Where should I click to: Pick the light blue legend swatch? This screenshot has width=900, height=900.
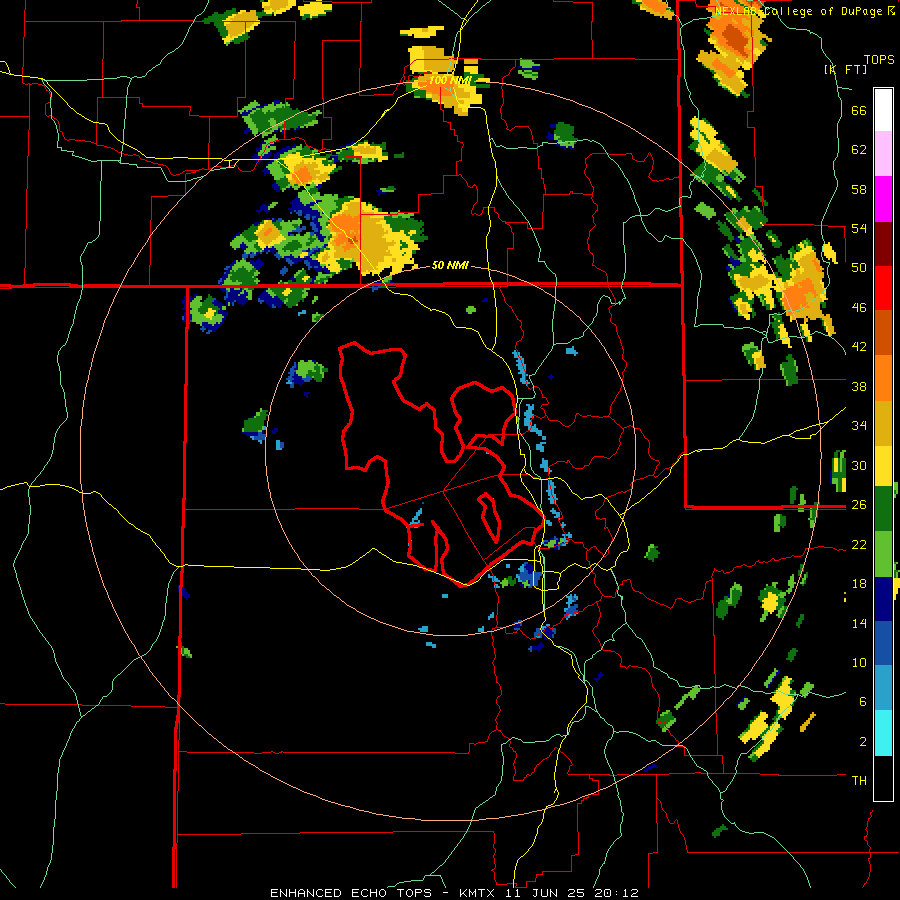click(883, 688)
